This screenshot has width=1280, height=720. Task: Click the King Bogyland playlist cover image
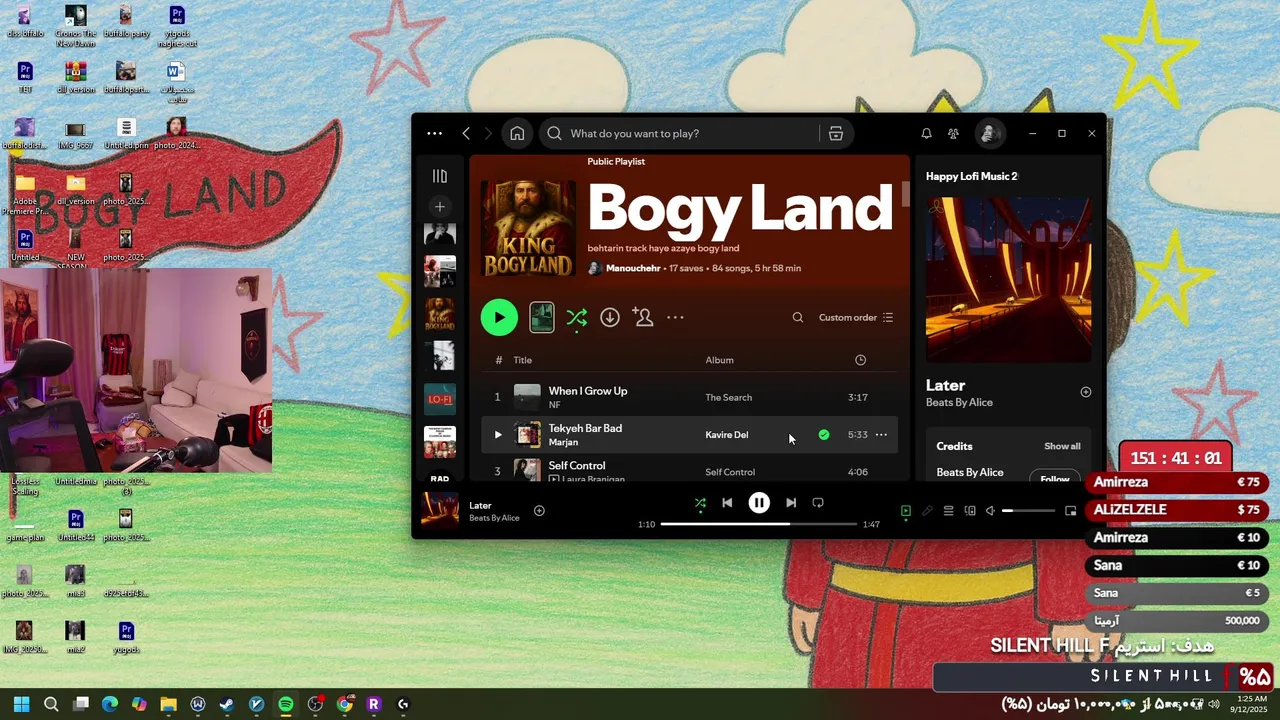point(528,228)
